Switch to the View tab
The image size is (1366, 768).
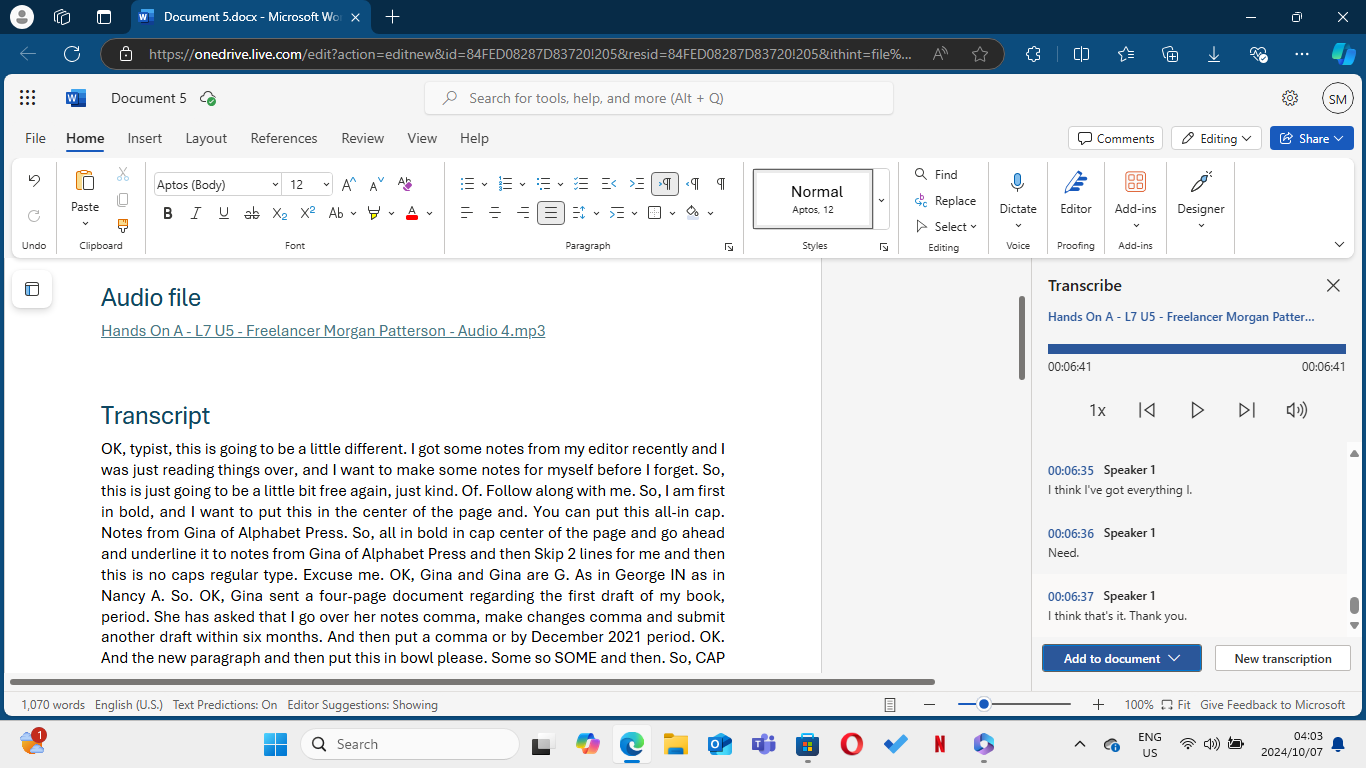[422, 138]
